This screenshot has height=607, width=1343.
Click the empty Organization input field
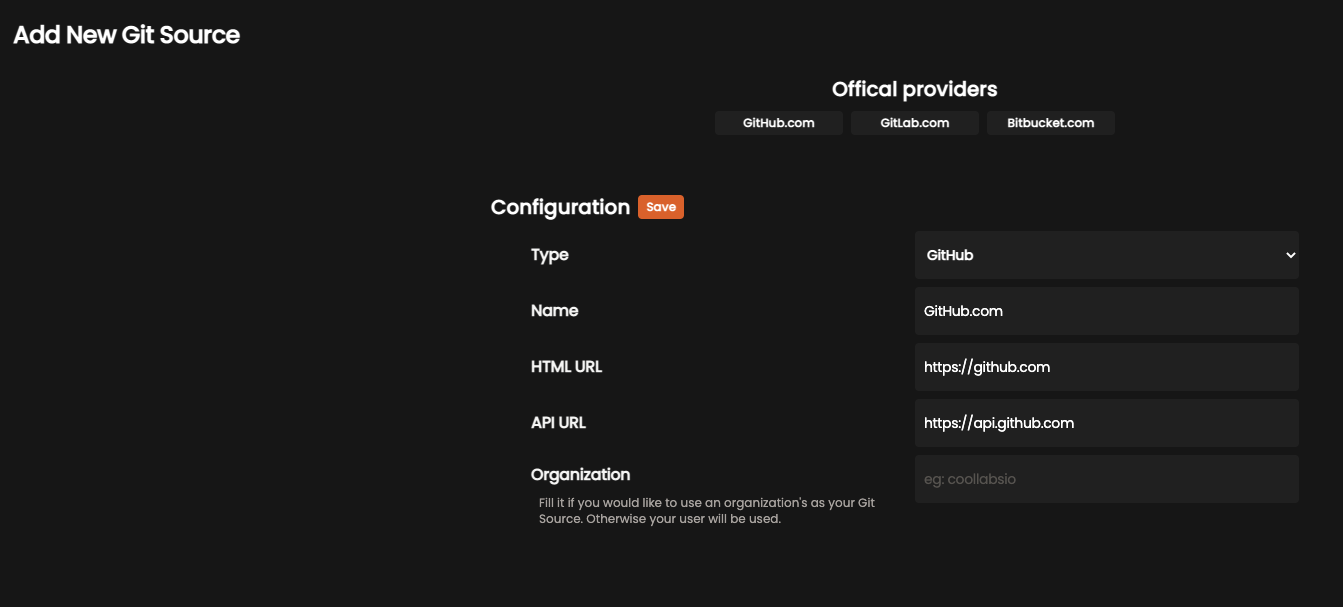pos(1106,479)
